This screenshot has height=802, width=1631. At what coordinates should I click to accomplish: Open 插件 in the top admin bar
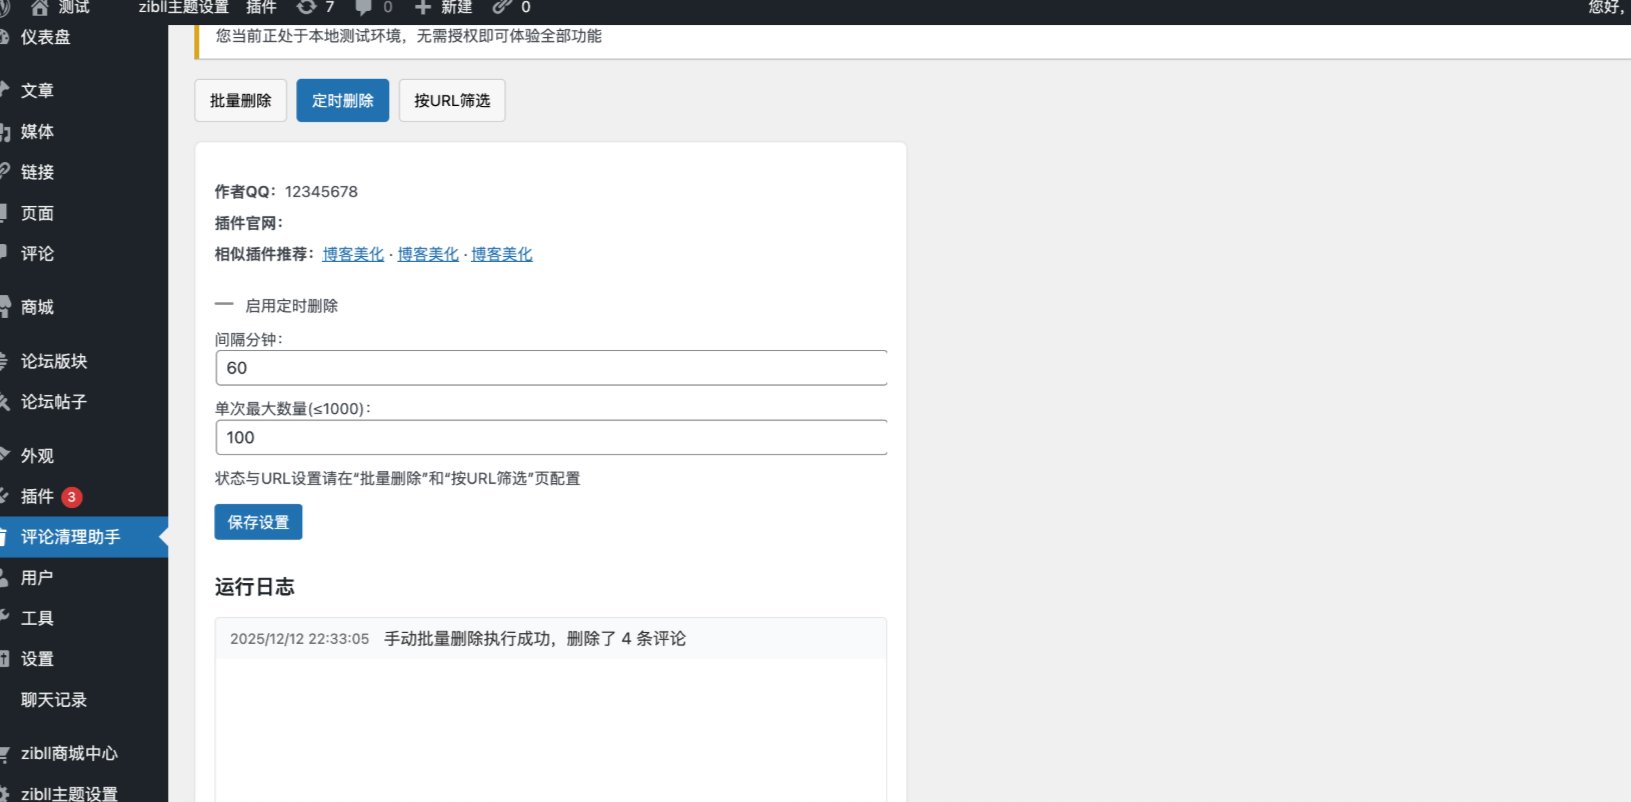[x=261, y=8]
